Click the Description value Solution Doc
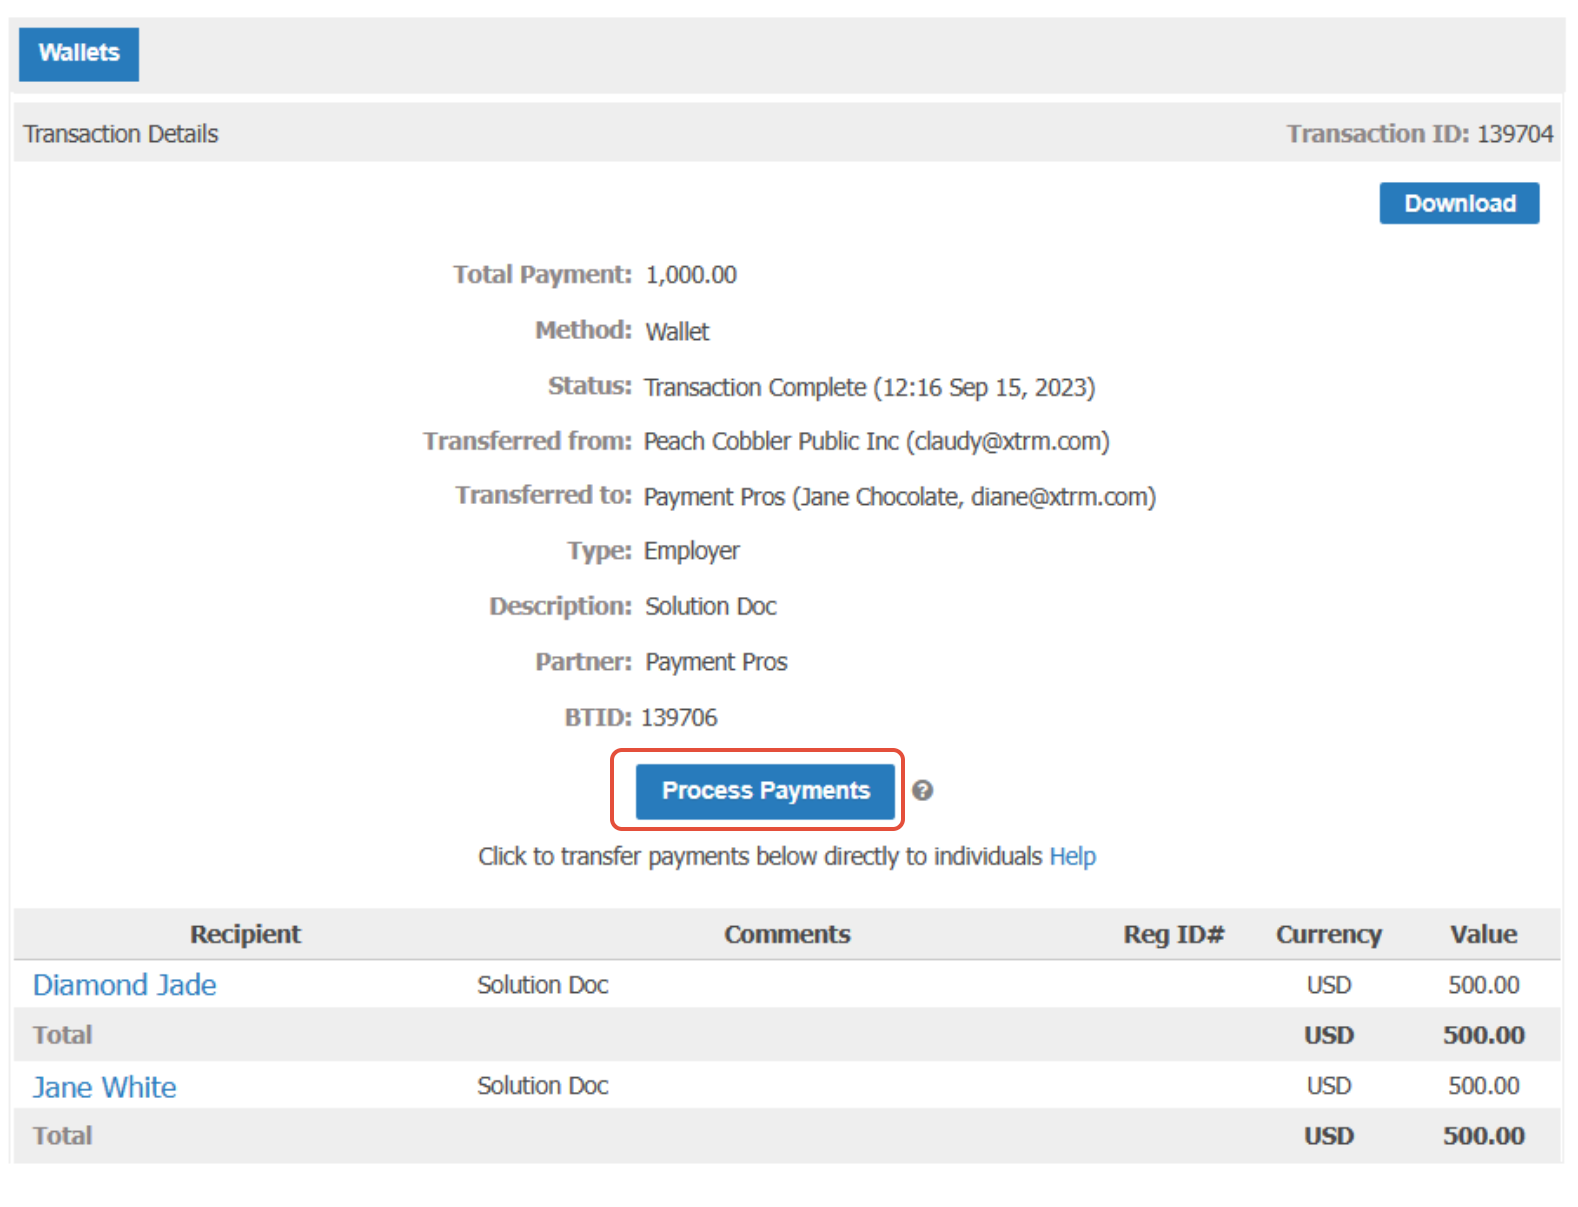Viewport: 1578px width, 1207px height. (711, 607)
